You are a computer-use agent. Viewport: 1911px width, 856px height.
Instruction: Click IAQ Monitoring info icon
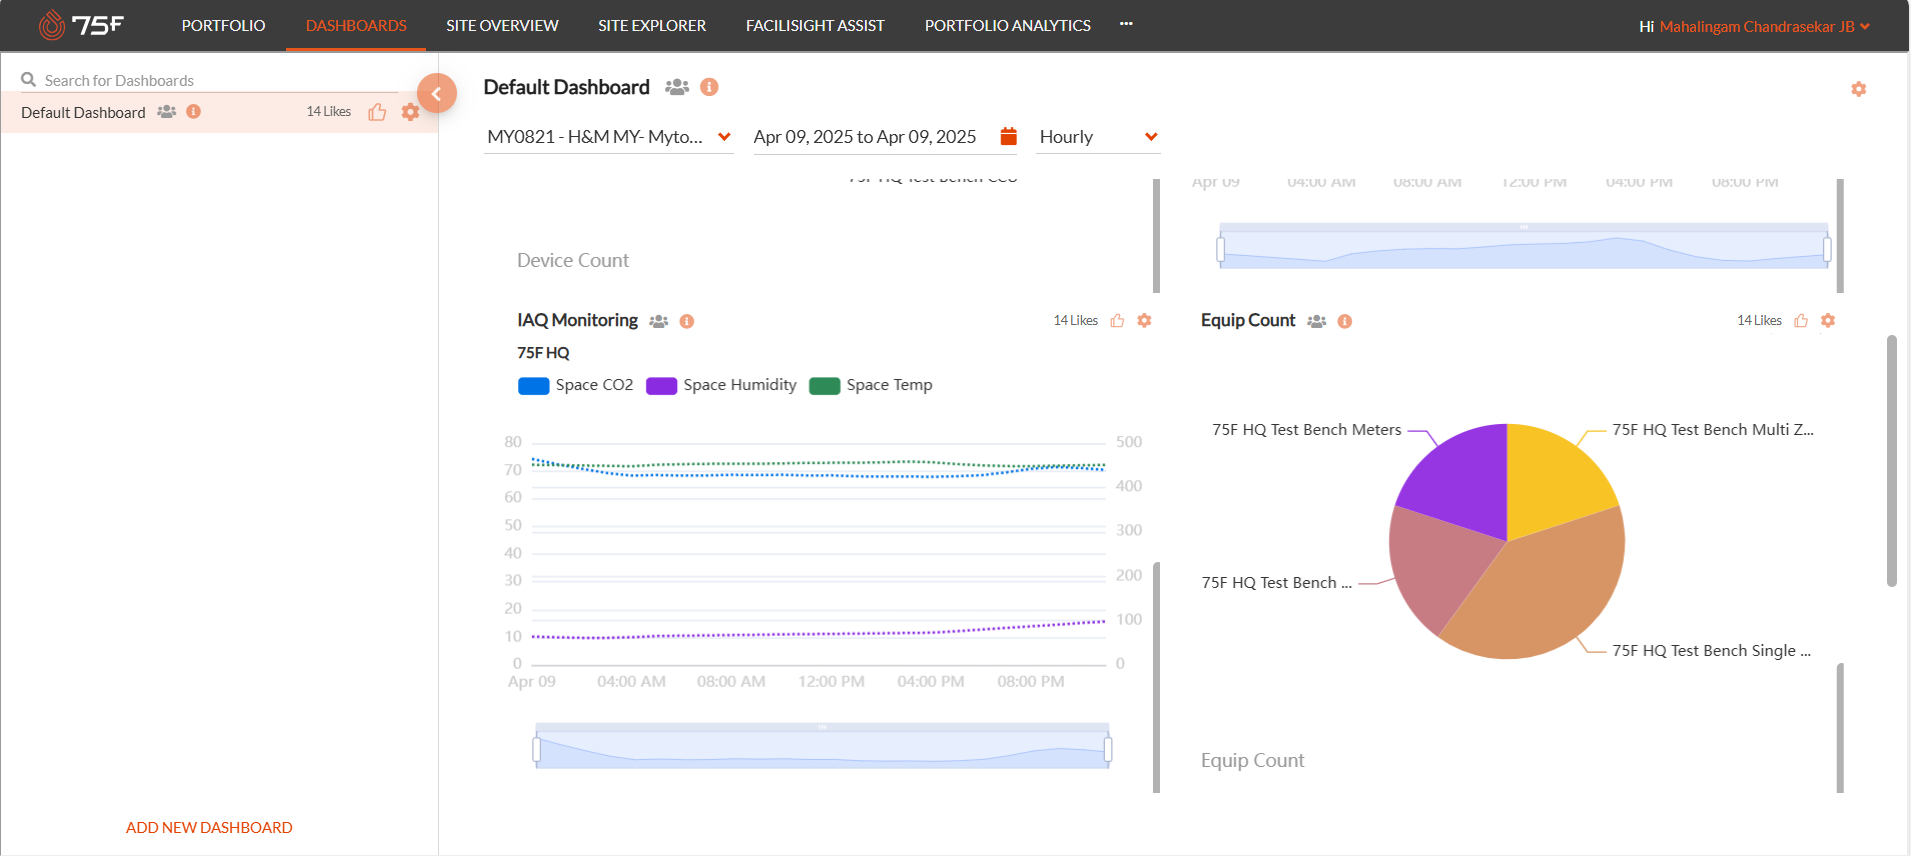tap(687, 321)
